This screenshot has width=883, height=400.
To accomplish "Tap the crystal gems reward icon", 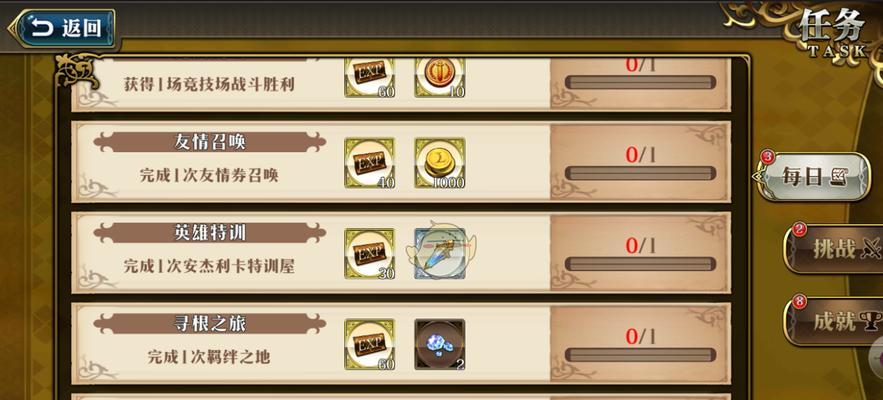I will click(440, 345).
